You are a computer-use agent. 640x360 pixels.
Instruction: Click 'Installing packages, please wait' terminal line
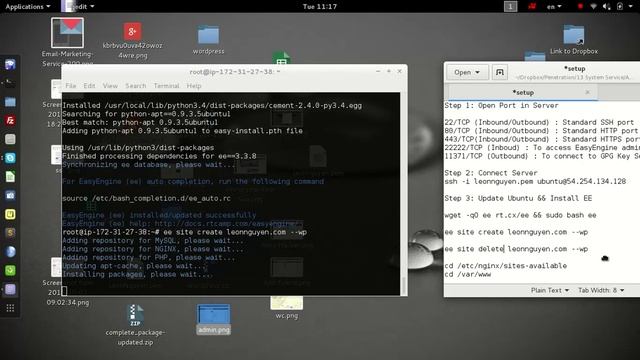click(138, 274)
